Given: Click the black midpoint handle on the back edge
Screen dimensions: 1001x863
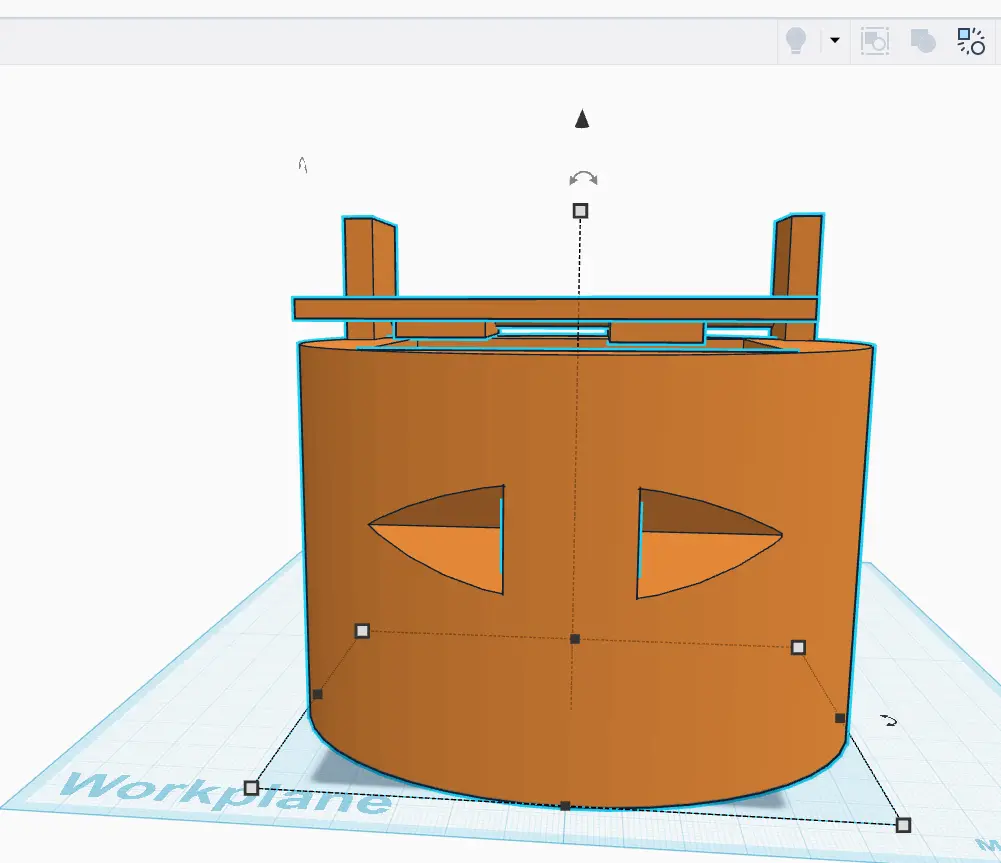Looking at the screenshot, I should 575,639.
